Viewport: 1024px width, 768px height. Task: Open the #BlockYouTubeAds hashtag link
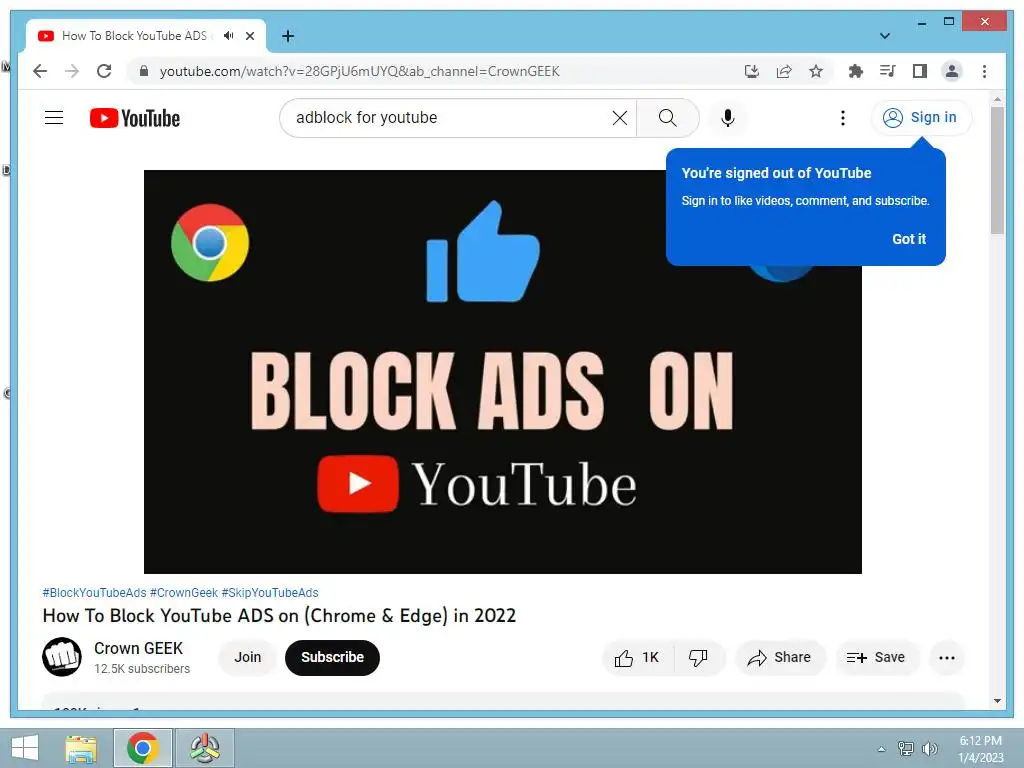click(94, 592)
